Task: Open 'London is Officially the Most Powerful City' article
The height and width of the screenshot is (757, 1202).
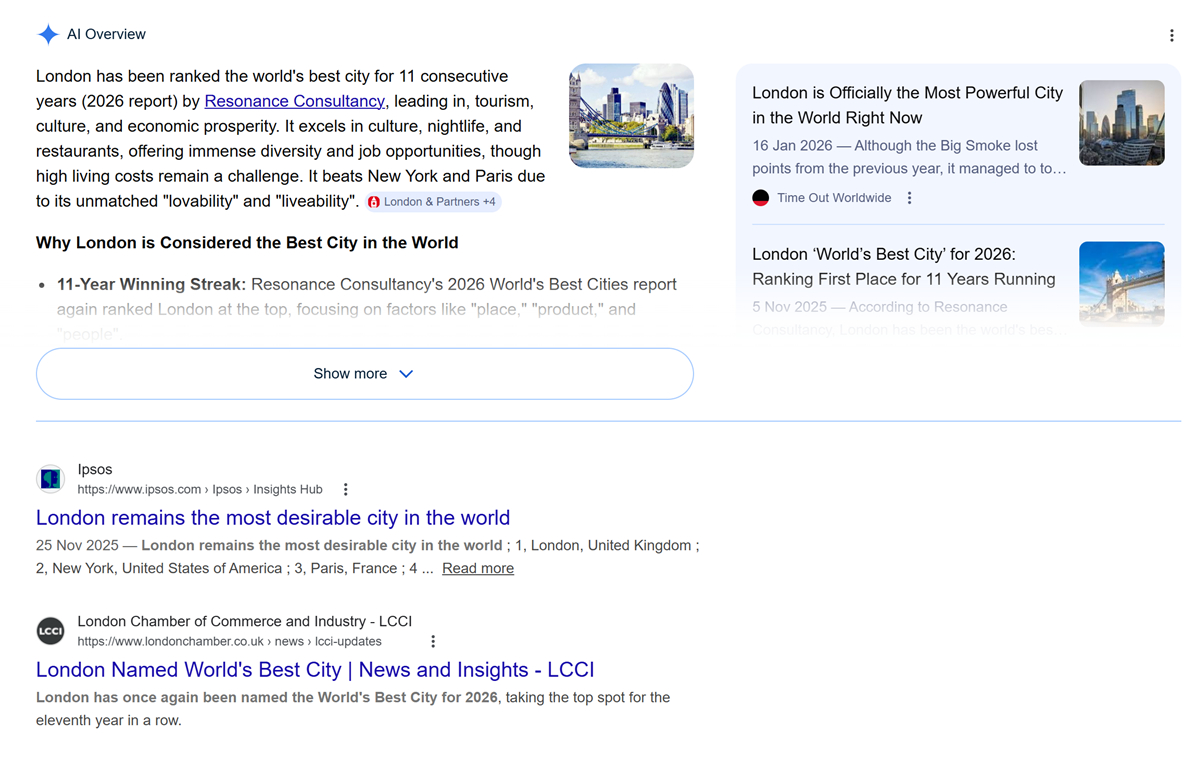Action: 907,105
